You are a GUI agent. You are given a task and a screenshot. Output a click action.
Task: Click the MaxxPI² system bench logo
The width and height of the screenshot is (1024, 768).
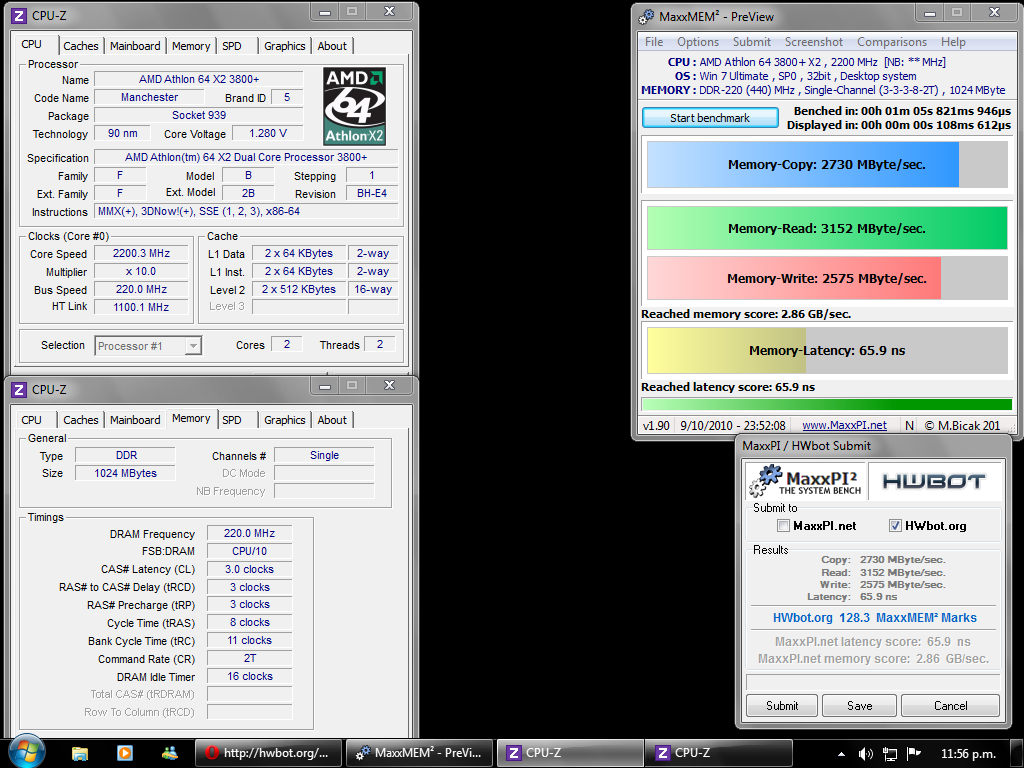coord(805,481)
